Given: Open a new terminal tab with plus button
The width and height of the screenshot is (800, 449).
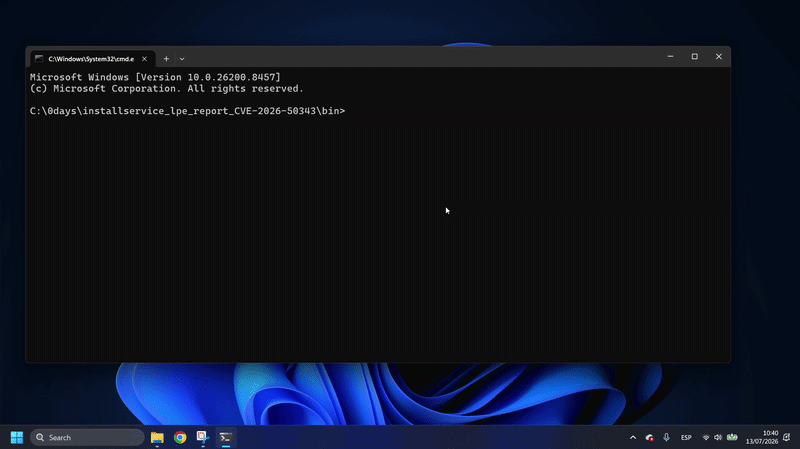Looking at the screenshot, I should [166, 59].
